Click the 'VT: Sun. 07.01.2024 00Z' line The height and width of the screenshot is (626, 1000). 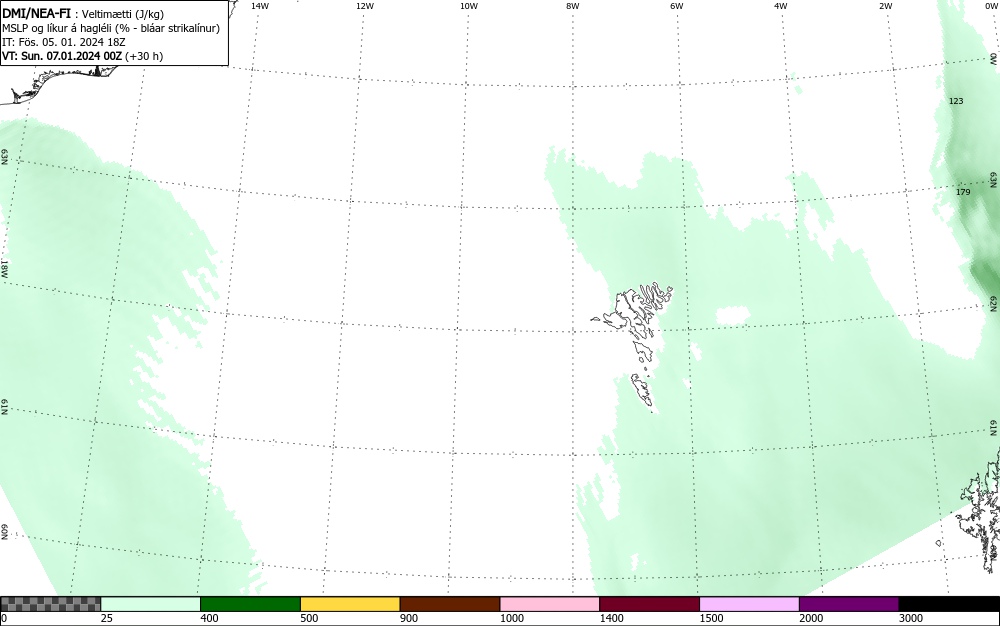coord(82,56)
